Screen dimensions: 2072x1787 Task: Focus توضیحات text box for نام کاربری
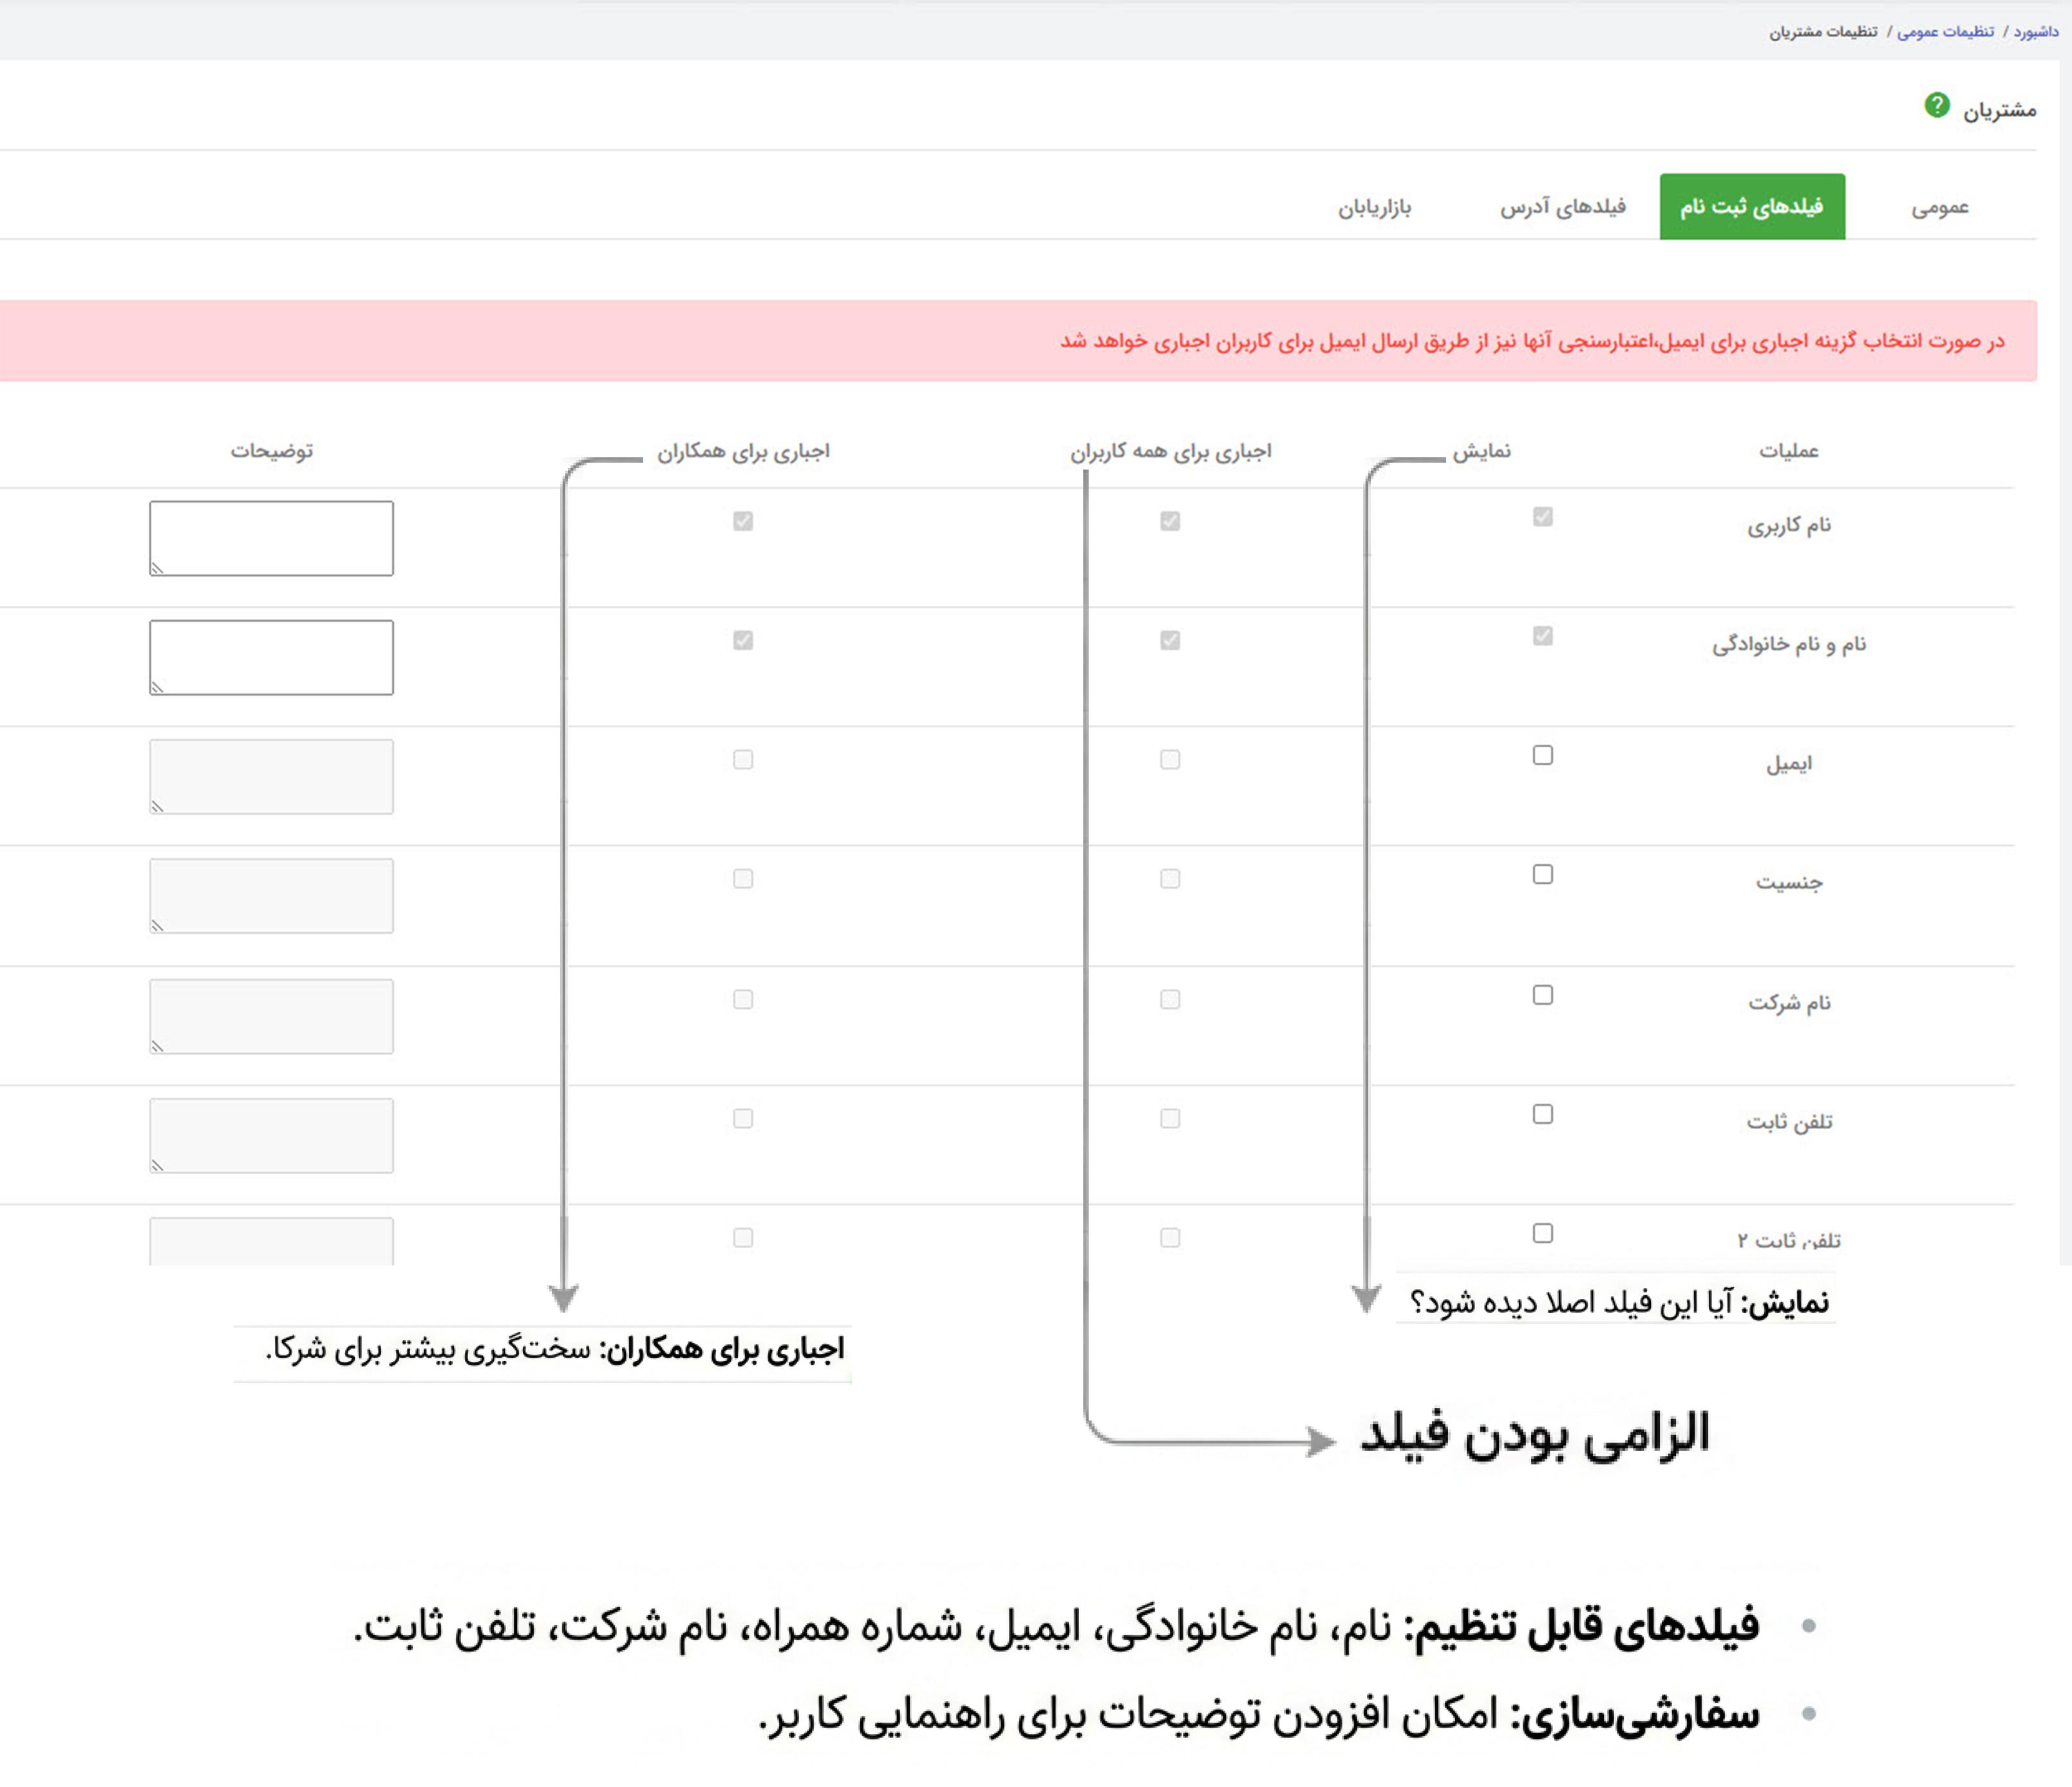[271, 538]
